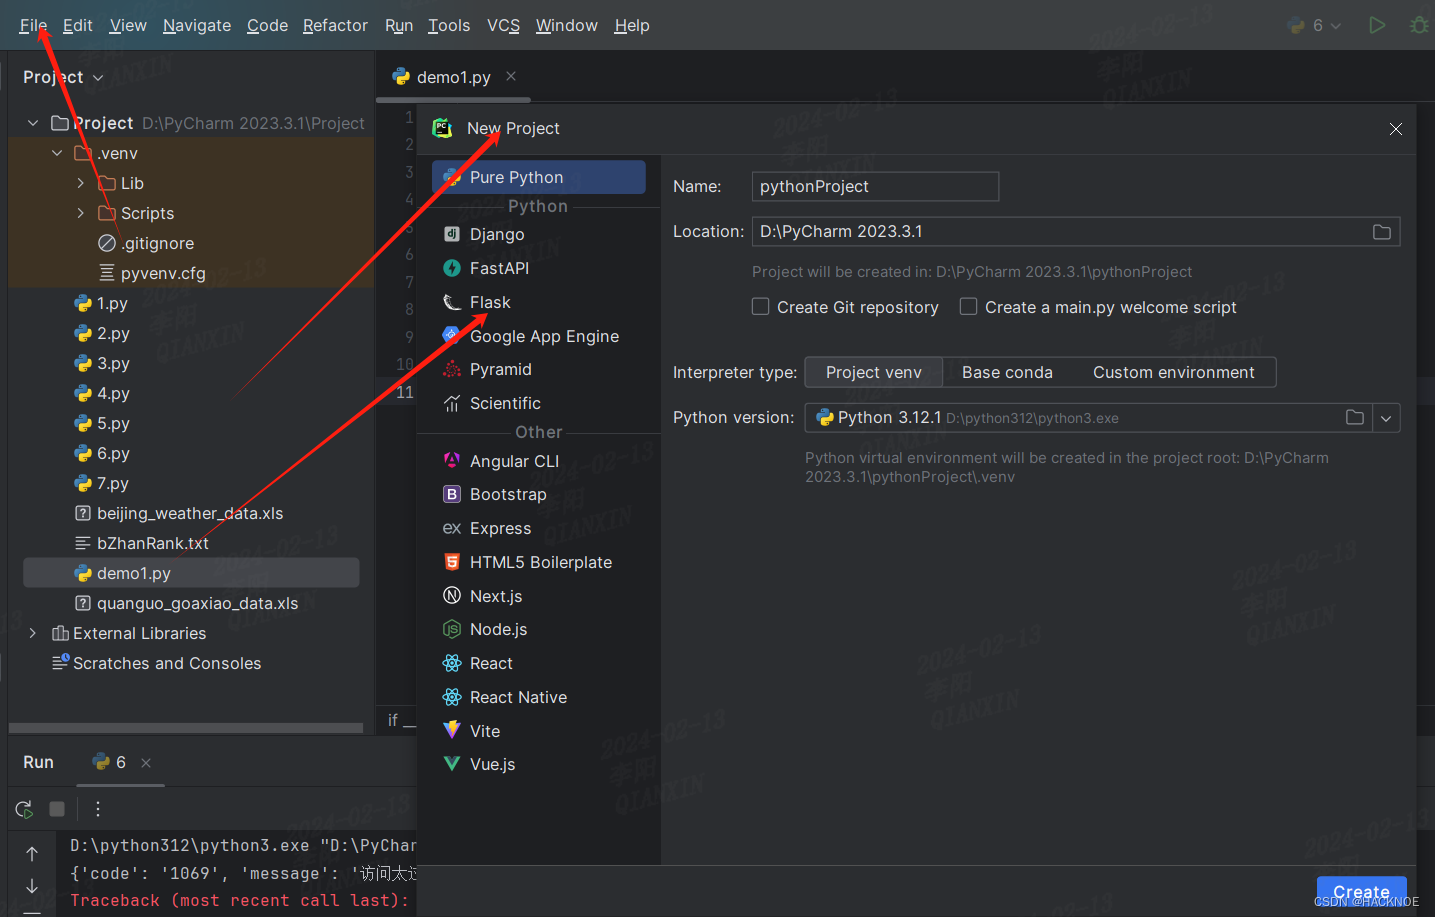Jump down the stack trace with down arrow

(x=32, y=886)
